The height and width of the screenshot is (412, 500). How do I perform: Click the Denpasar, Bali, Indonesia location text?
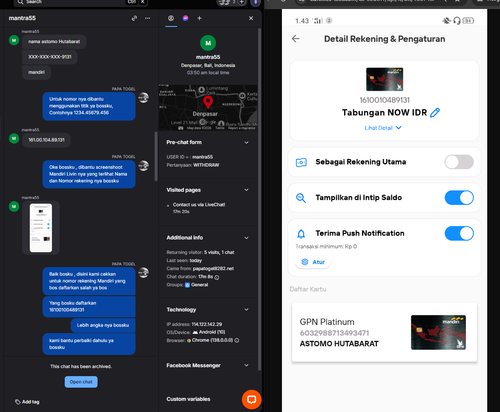(208, 65)
